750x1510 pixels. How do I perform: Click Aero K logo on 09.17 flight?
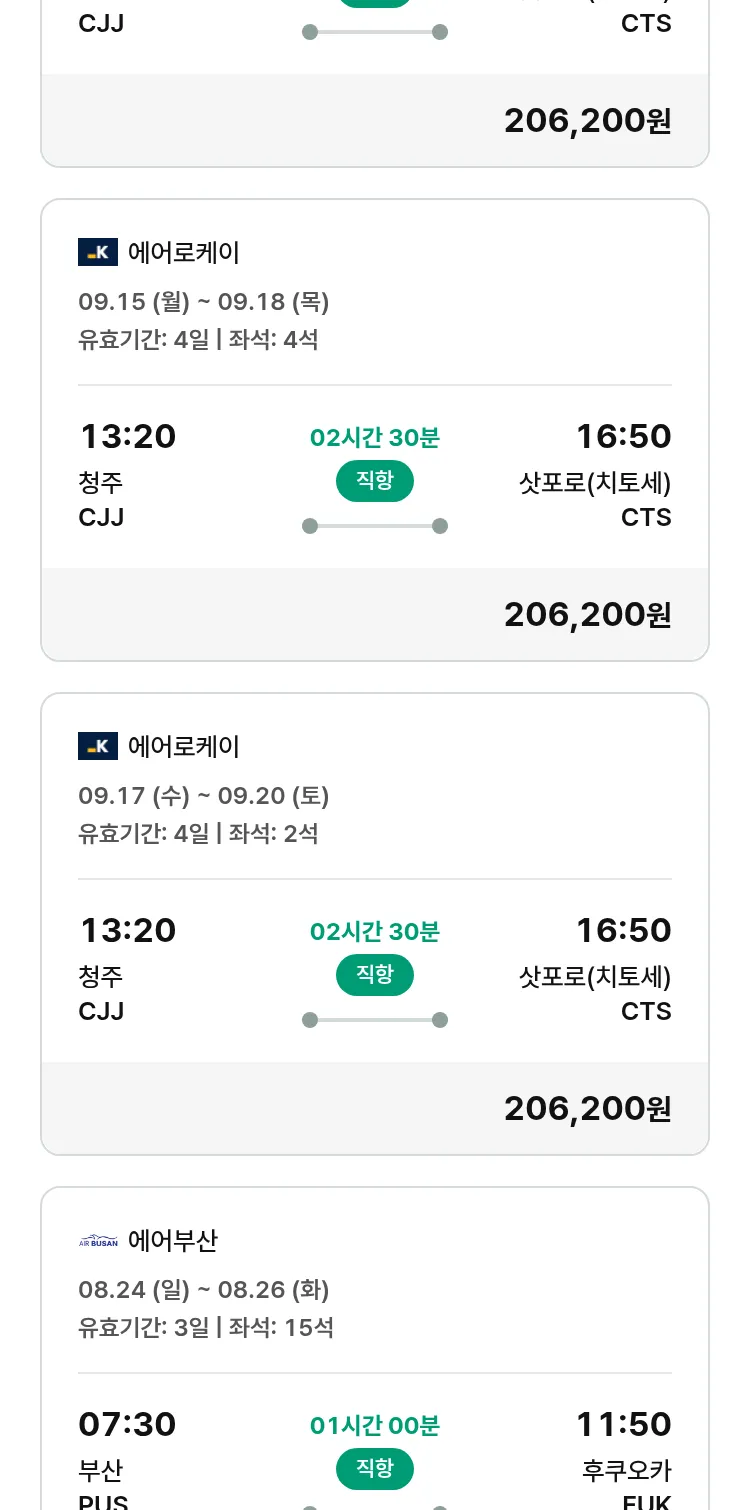click(x=98, y=746)
